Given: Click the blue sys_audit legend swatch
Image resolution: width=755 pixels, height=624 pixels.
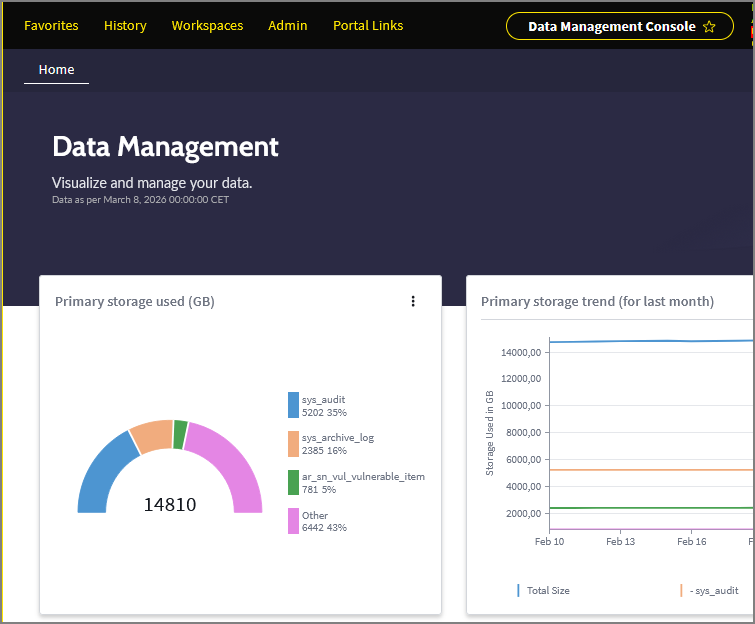Looking at the screenshot, I should point(293,405).
